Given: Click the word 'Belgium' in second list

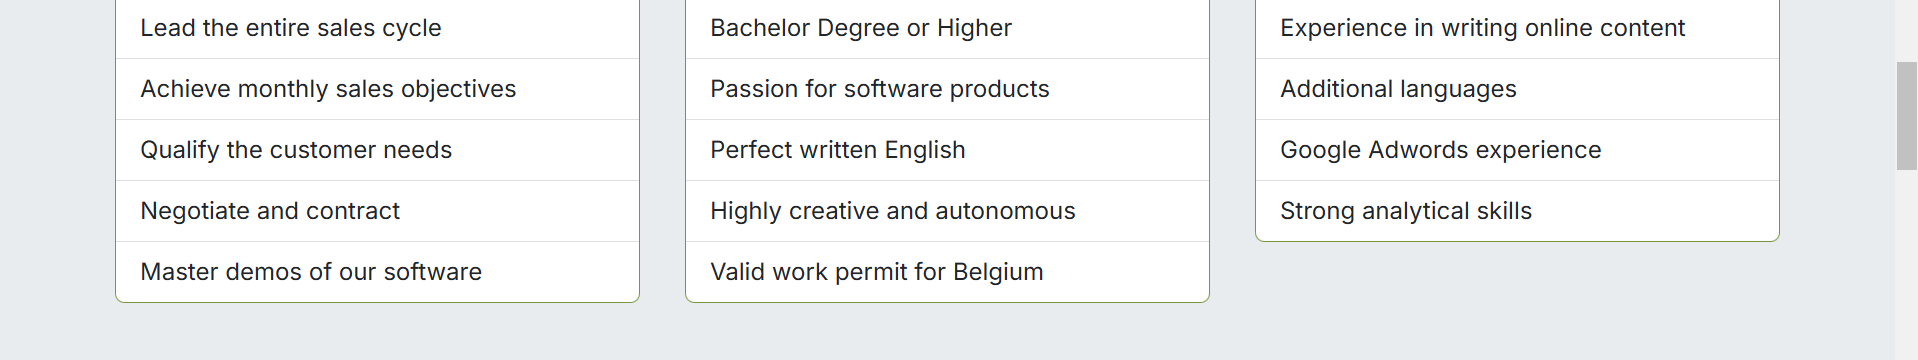Looking at the screenshot, I should [x=998, y=272].
